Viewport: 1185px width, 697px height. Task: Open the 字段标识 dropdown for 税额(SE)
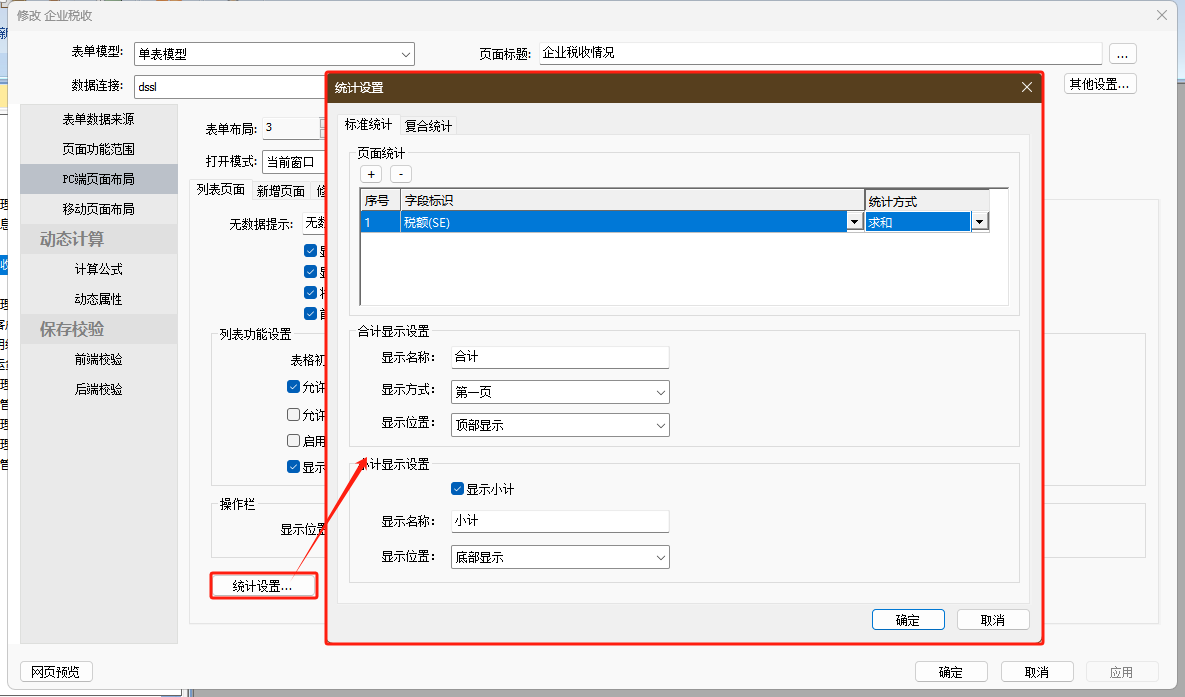pos(855,223)
